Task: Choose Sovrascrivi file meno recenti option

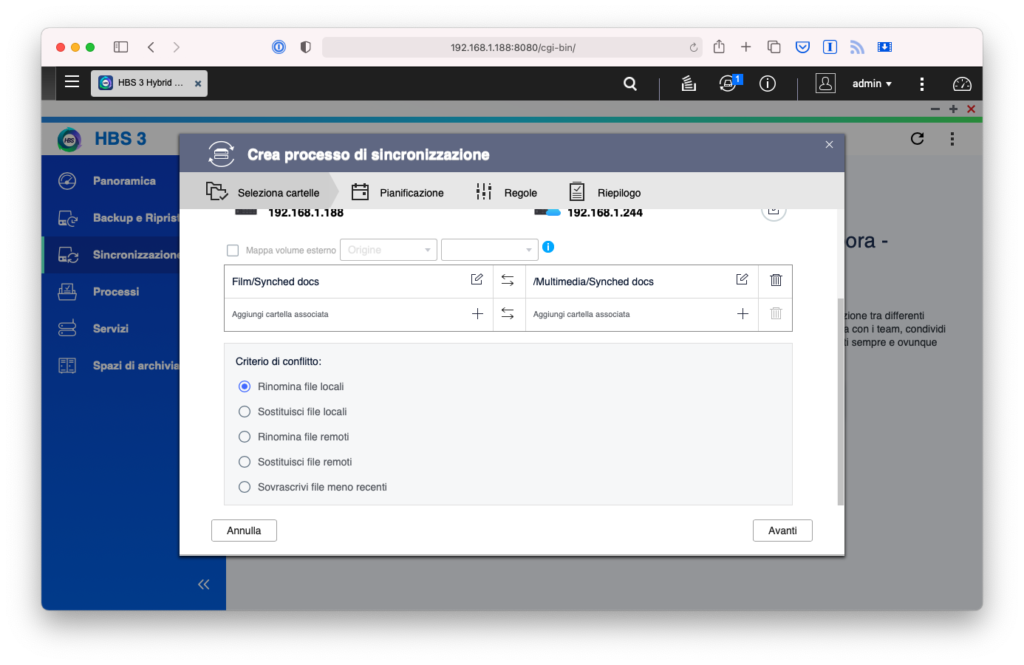Action: (245, 487)
